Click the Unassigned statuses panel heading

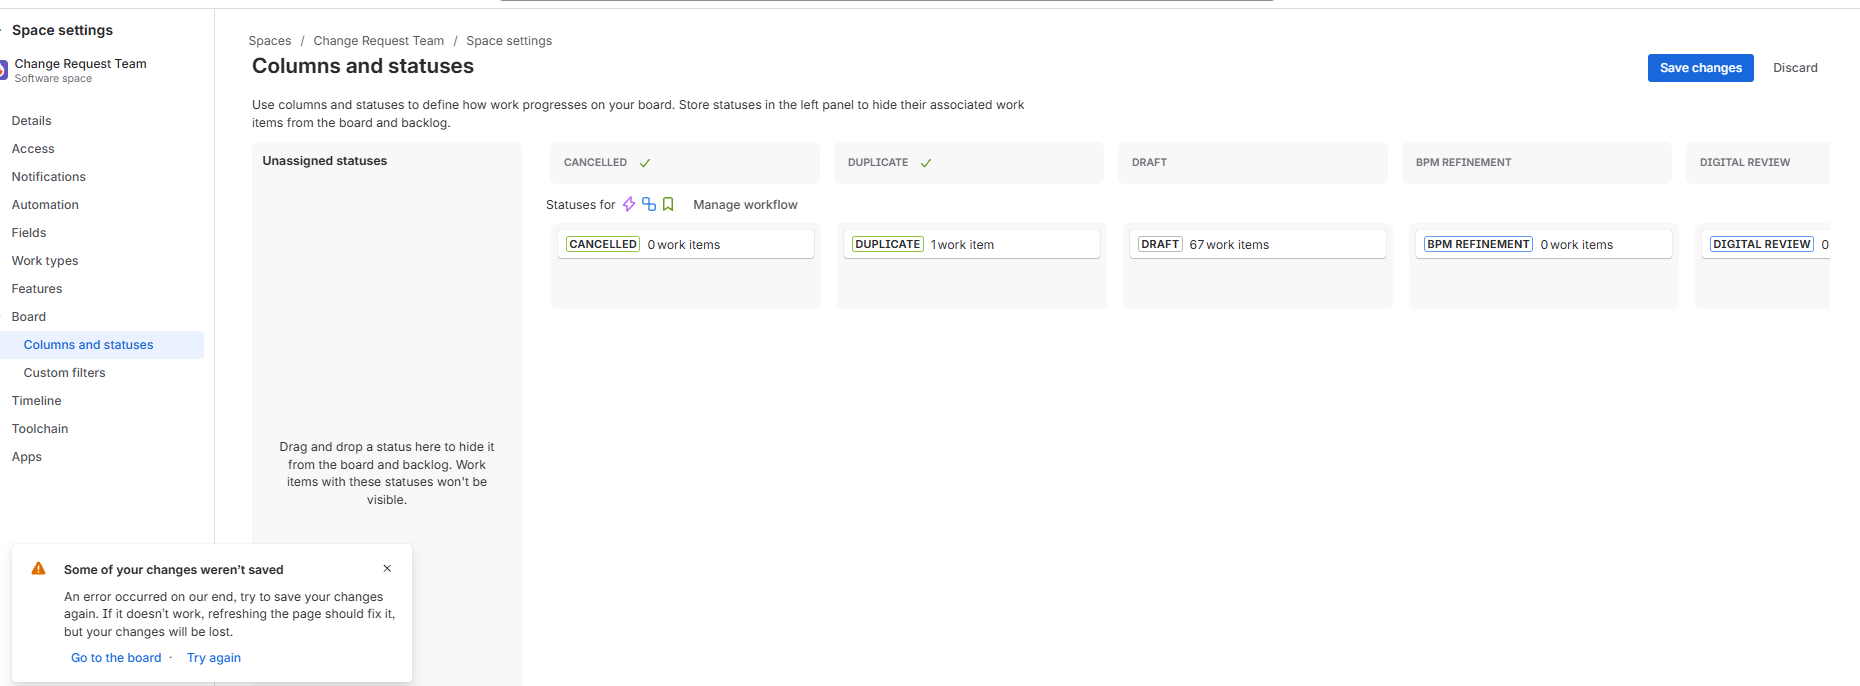pos(325,161)
